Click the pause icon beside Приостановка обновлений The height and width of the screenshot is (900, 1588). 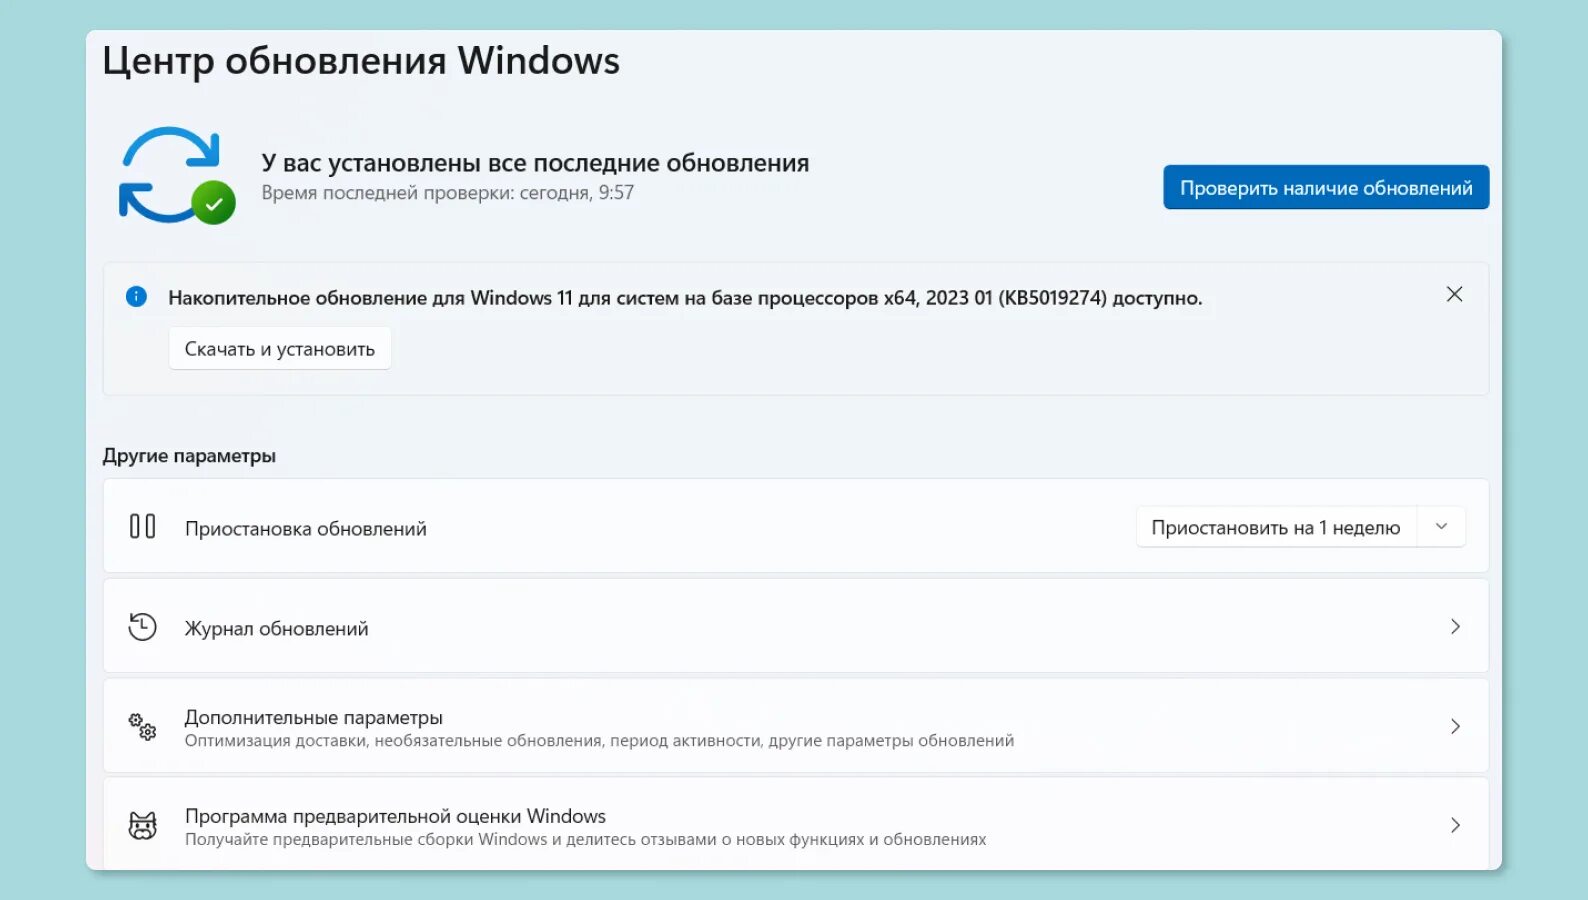(143, 527)
